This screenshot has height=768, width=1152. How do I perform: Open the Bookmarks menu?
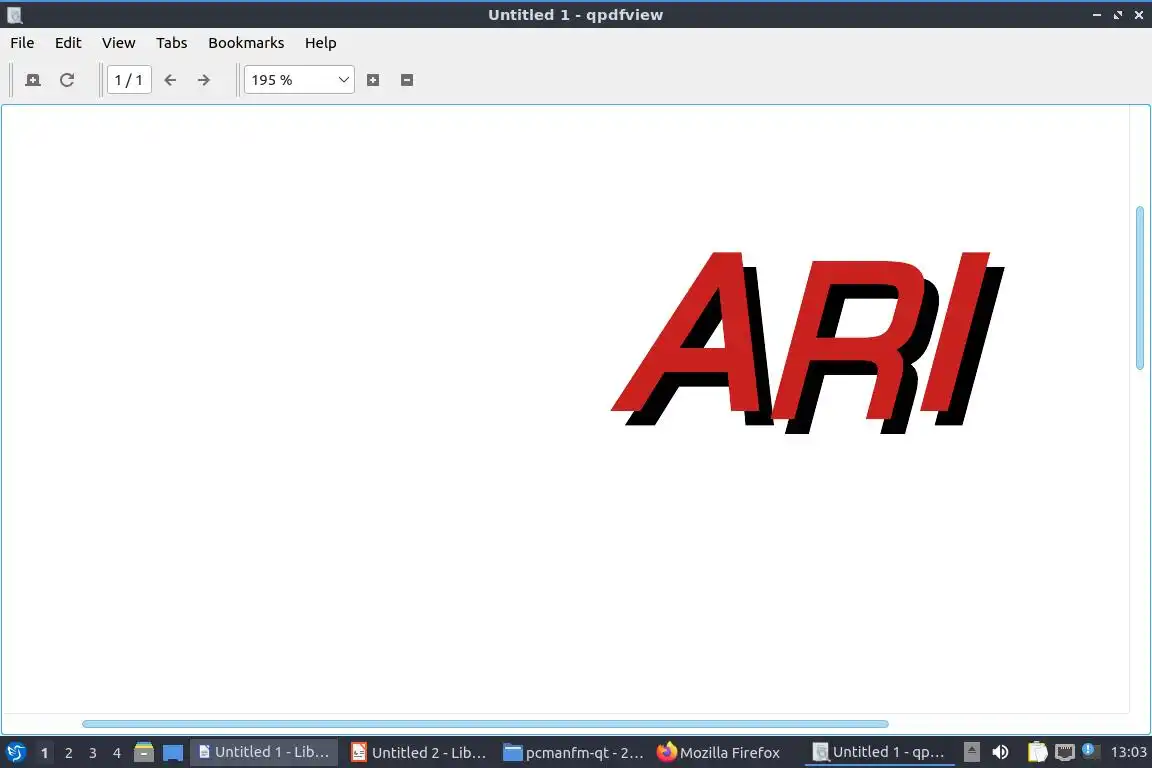(246, 43)
